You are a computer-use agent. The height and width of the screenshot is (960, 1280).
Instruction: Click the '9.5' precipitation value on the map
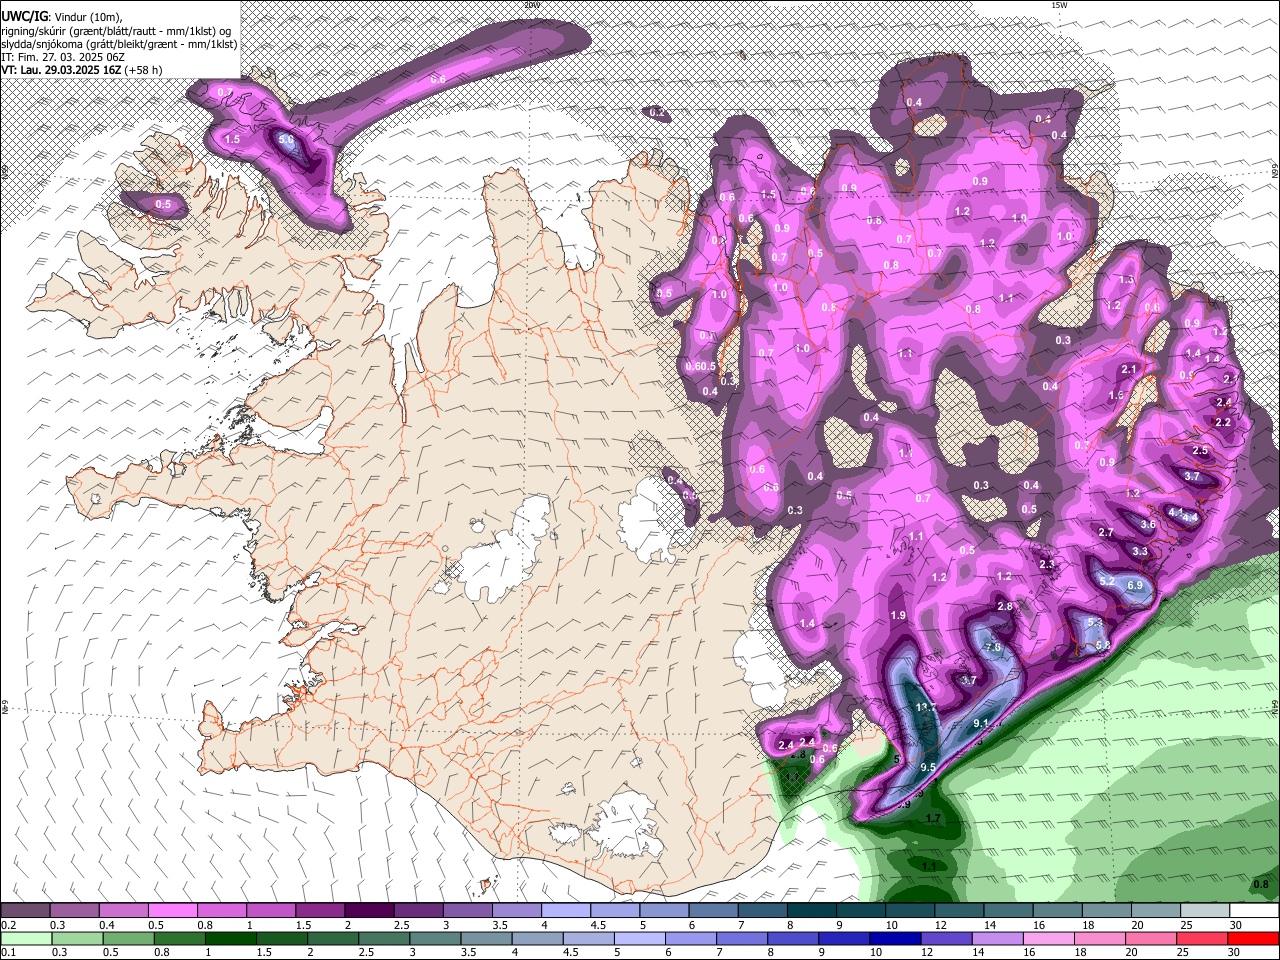[928, 768]
